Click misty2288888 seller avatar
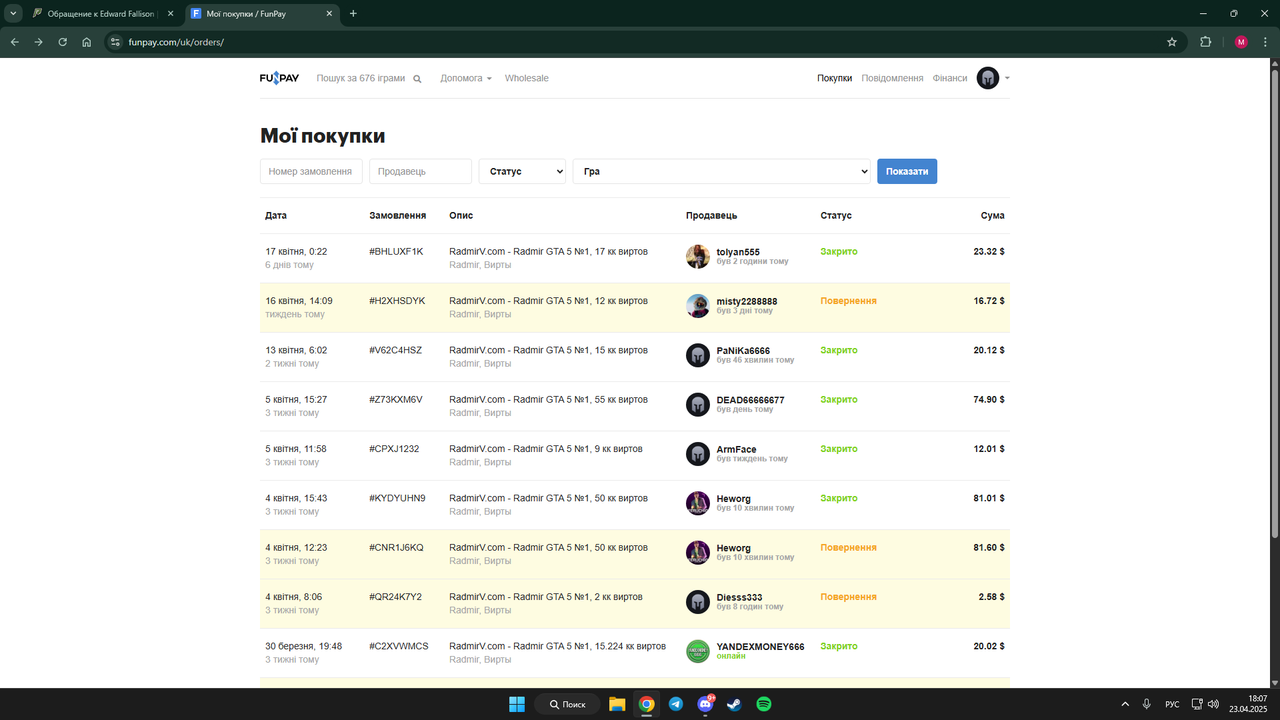The width and height of the screenshot is (1280, 720). [698, 306]
